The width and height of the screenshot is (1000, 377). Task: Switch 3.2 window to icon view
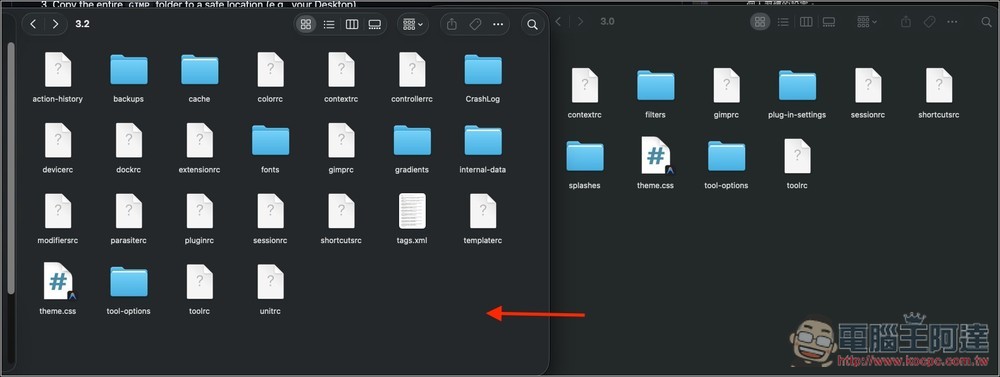tap(305, 24)
